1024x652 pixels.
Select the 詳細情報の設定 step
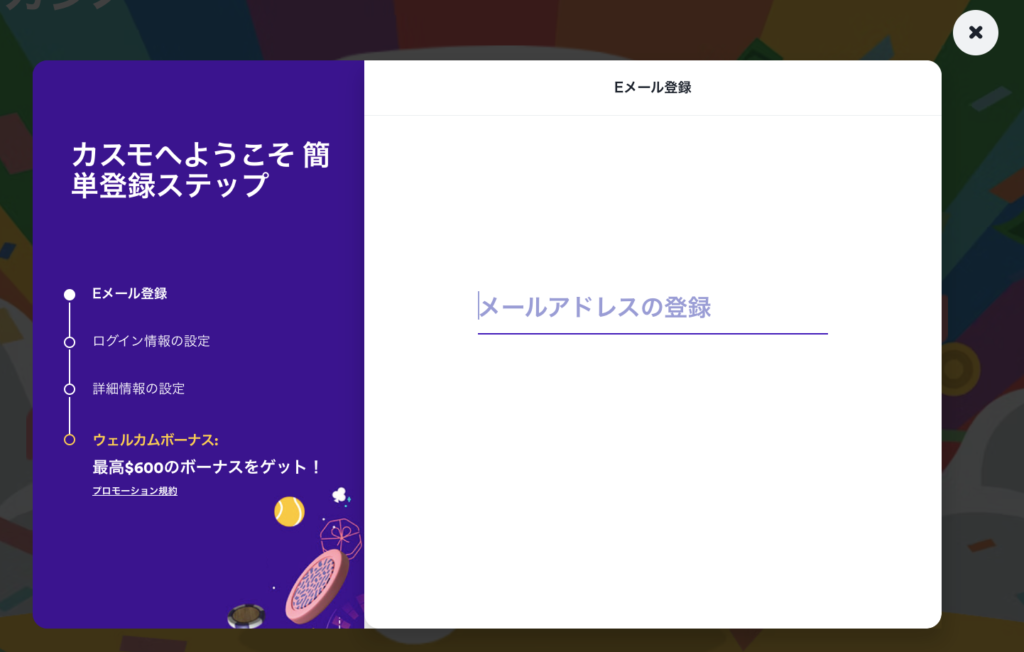(x=138, y=389)
